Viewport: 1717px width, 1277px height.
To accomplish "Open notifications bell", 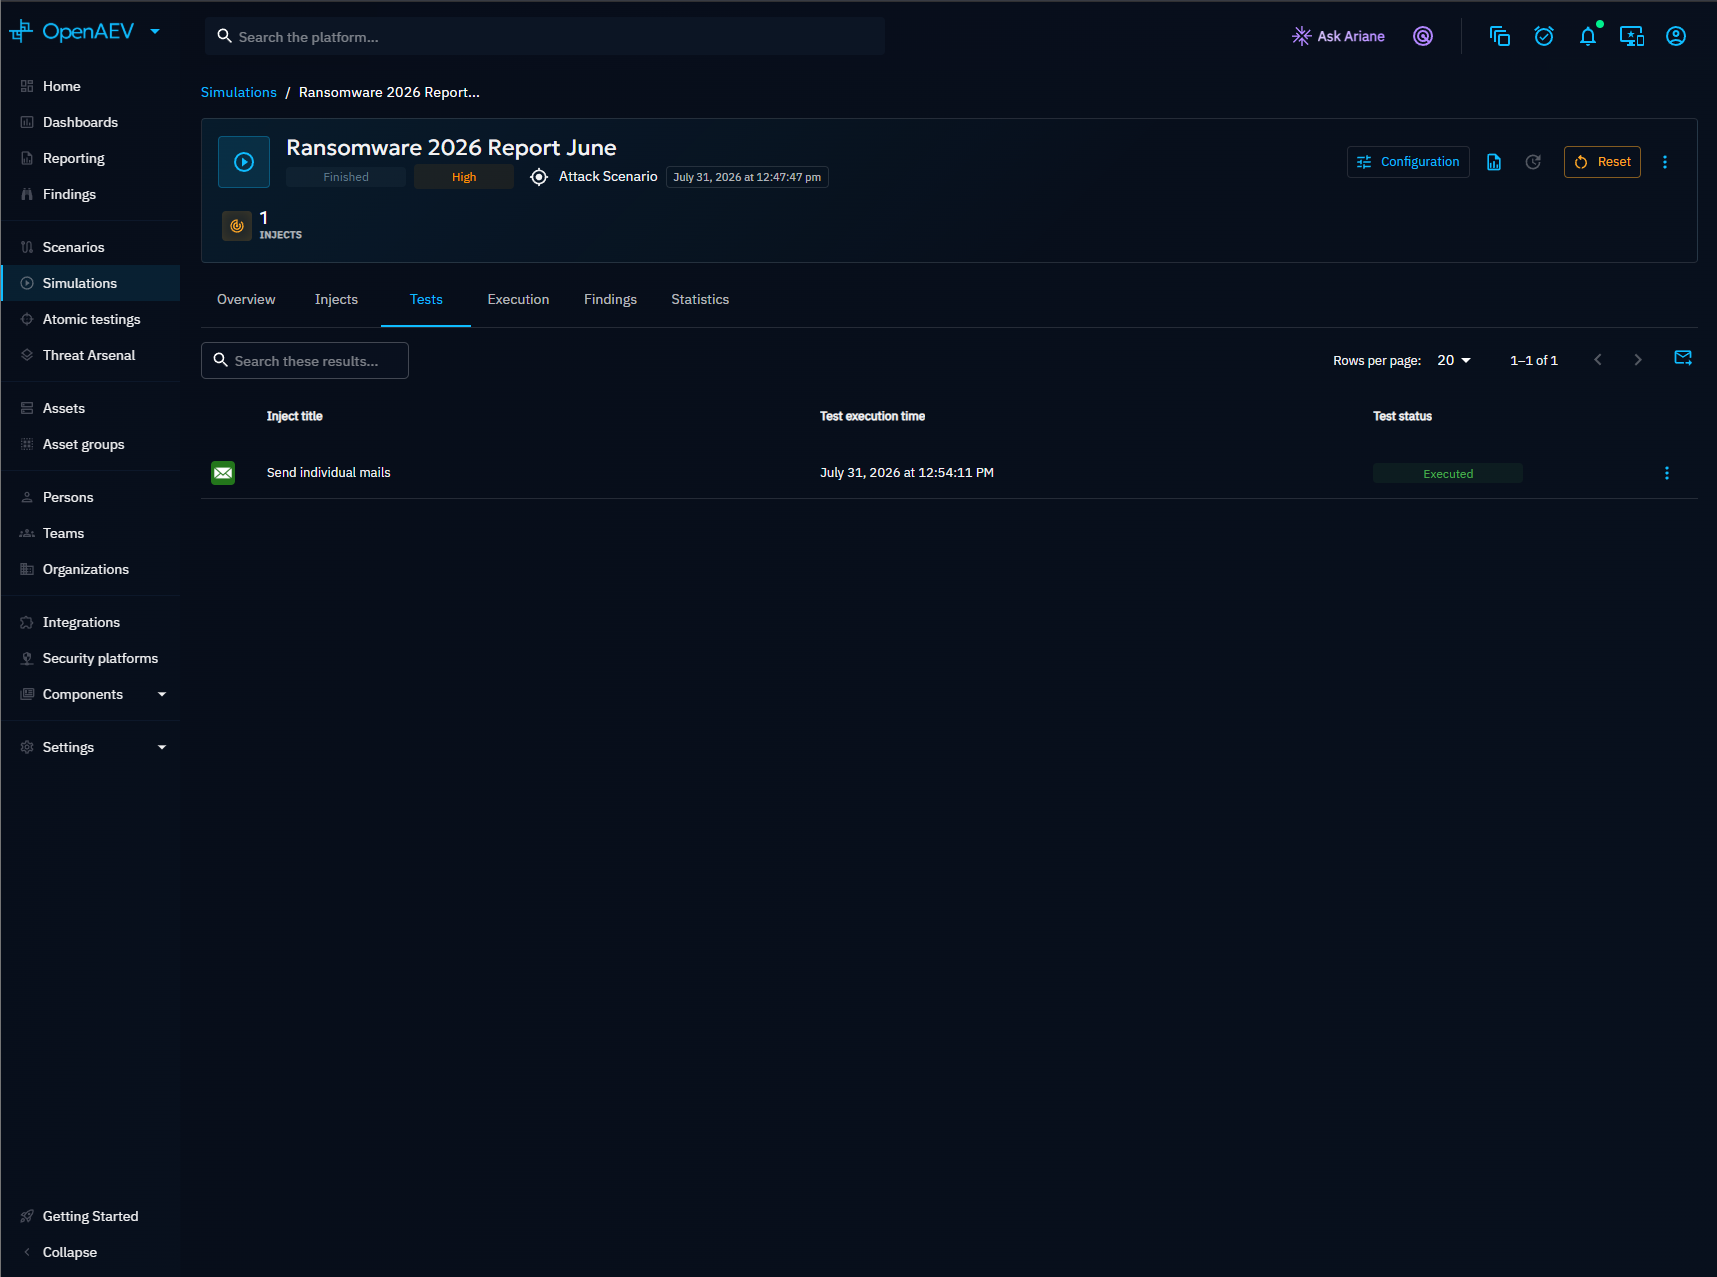I will (x=1588, y=36).
